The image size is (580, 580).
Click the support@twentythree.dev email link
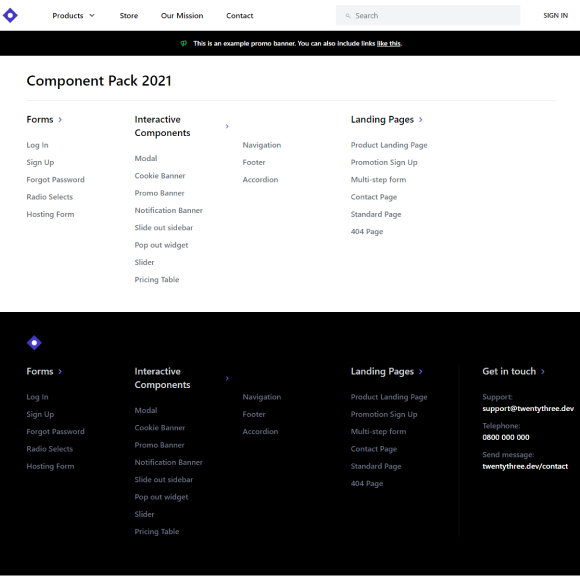[528, 408]
